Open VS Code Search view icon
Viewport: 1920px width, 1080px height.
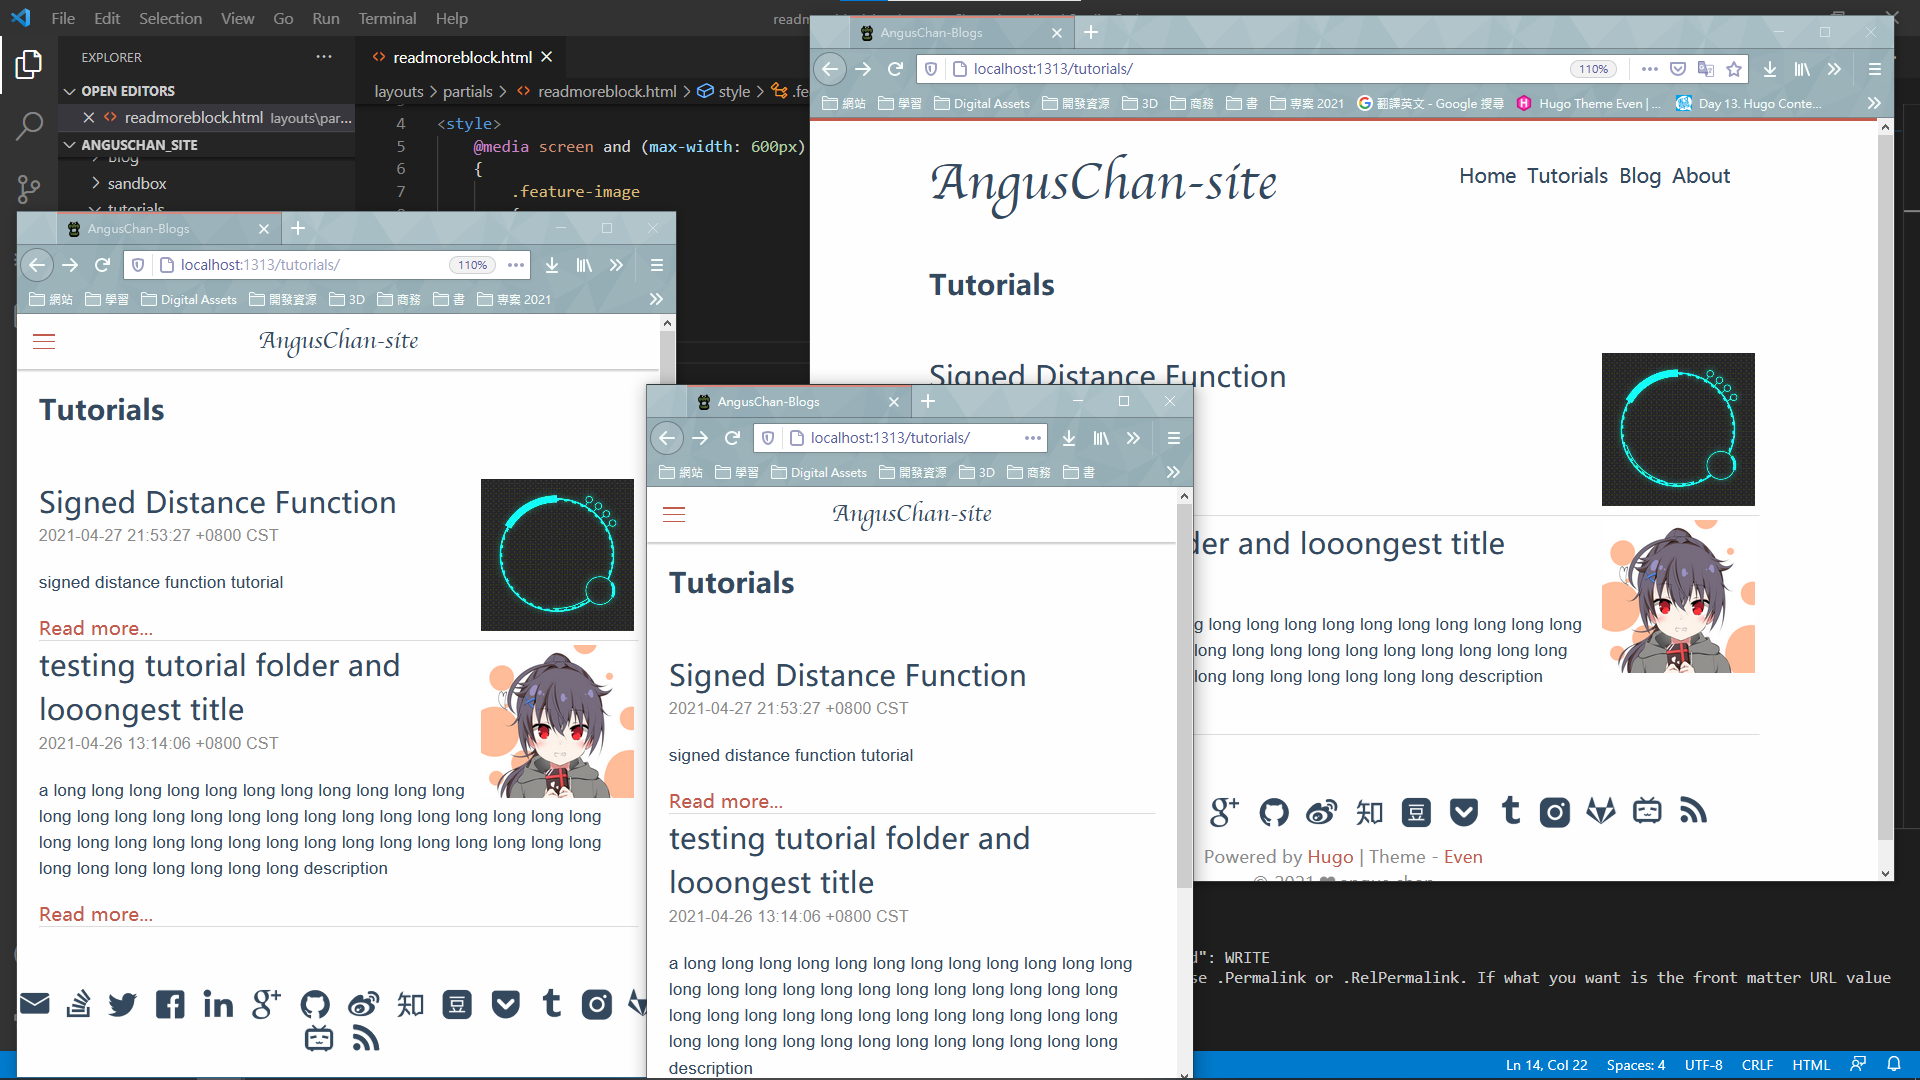pyautogui.click(x=29, y=126)
